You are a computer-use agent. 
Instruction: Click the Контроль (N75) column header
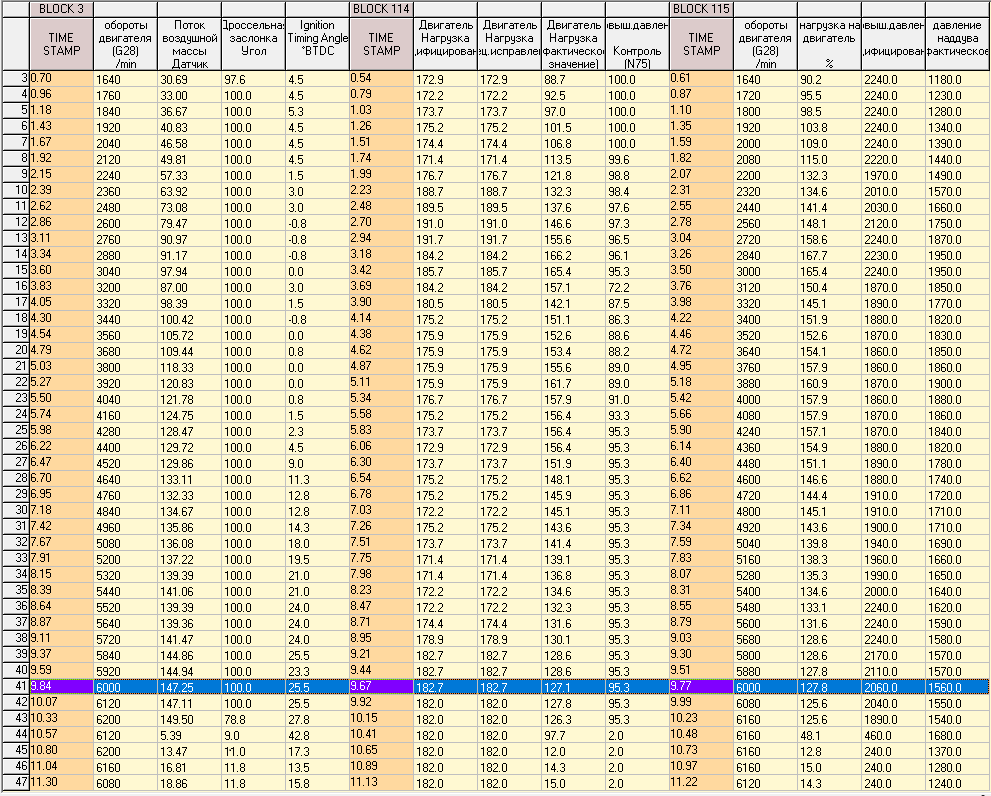point(637,44)
